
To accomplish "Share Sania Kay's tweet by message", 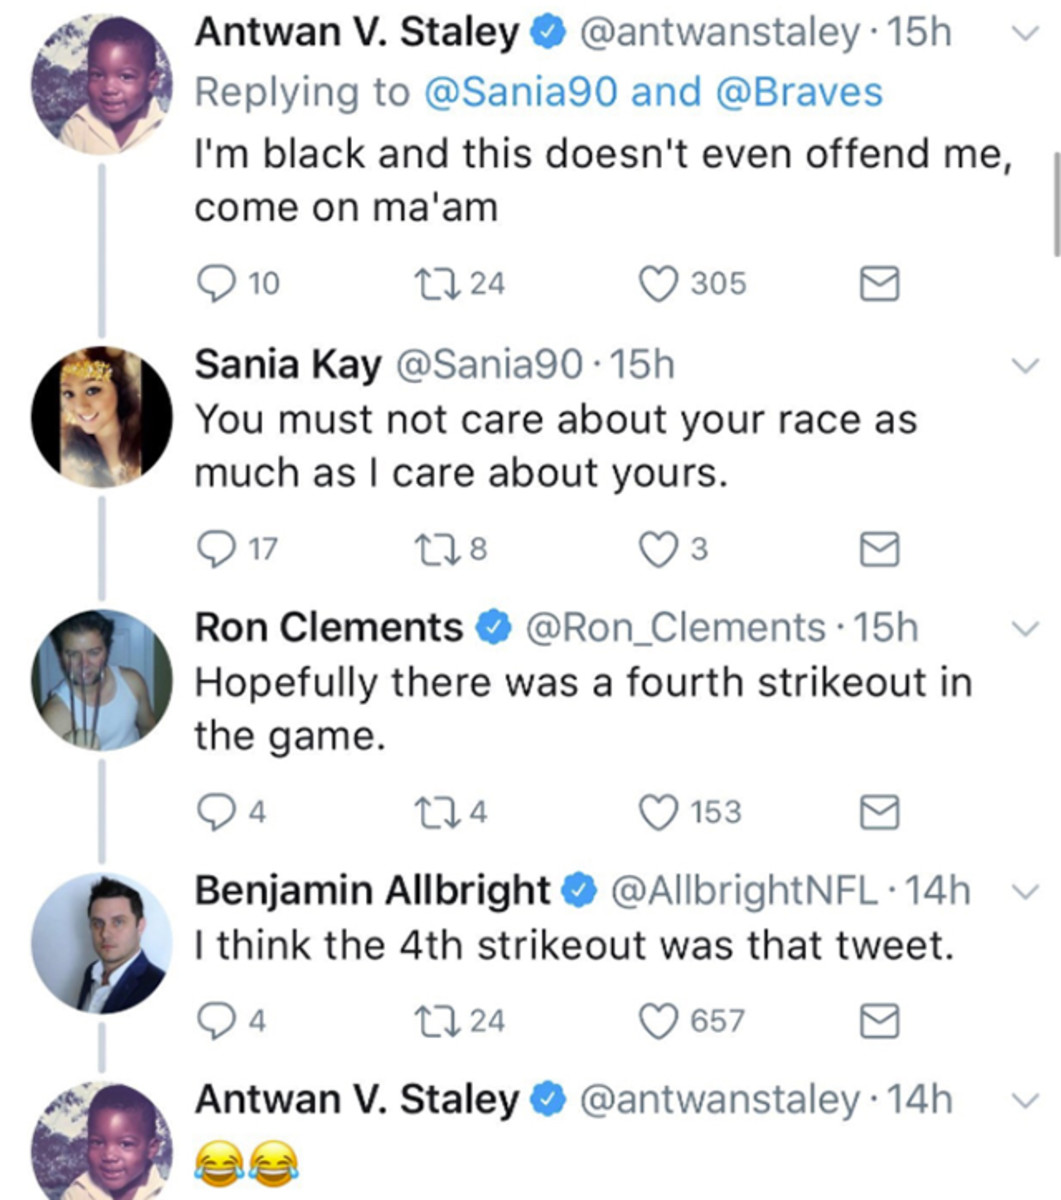I will coord(880,550).
